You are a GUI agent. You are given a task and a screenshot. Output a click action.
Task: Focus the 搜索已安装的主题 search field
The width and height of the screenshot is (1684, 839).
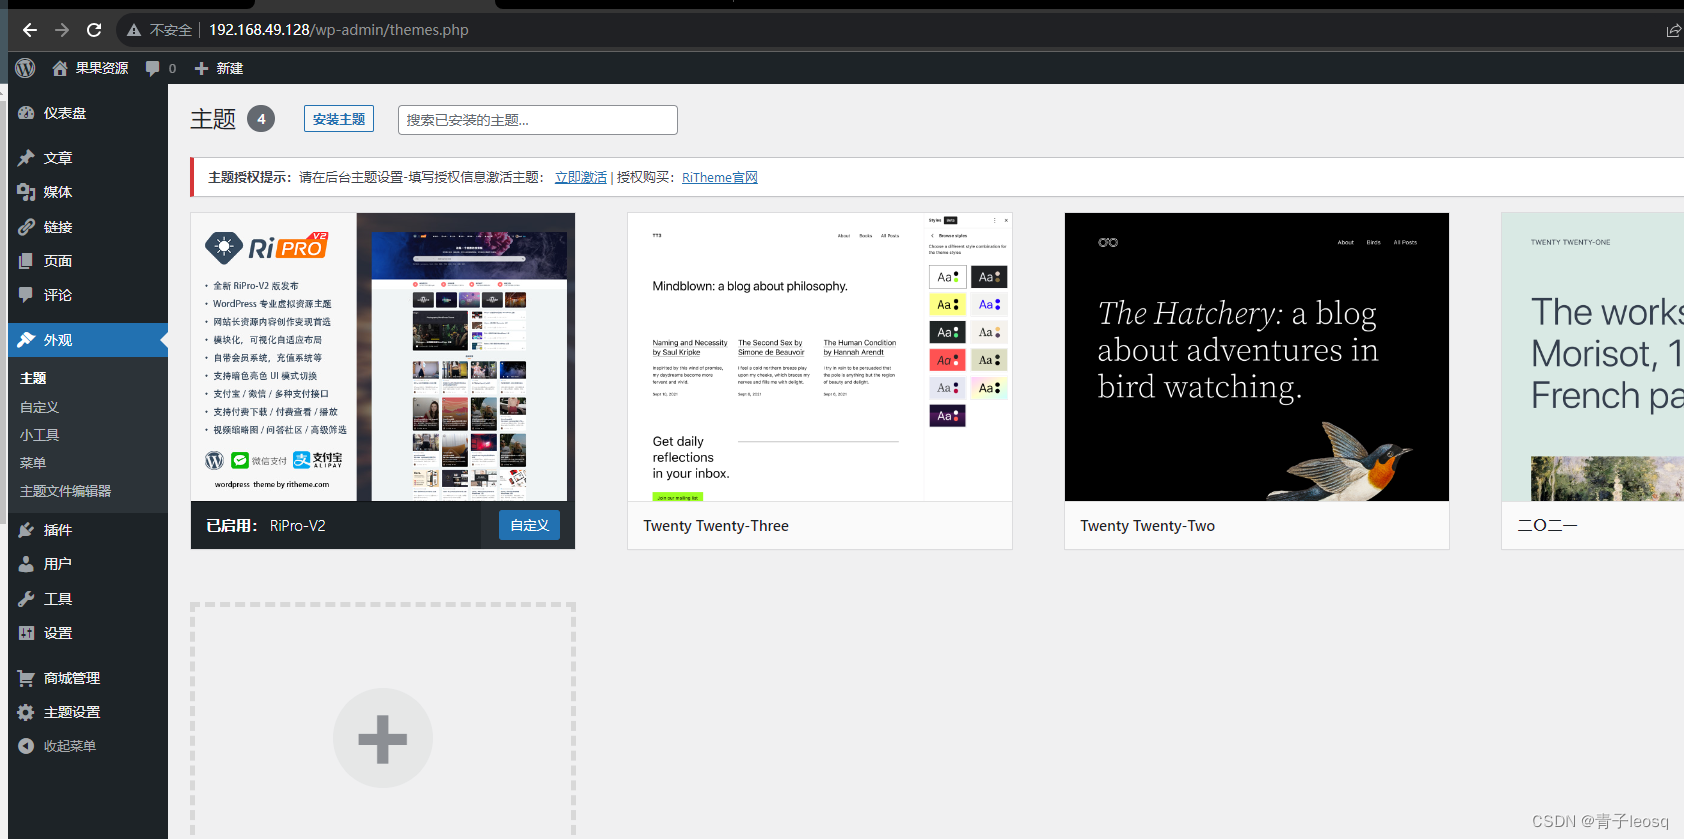click(x=538, y=120)
